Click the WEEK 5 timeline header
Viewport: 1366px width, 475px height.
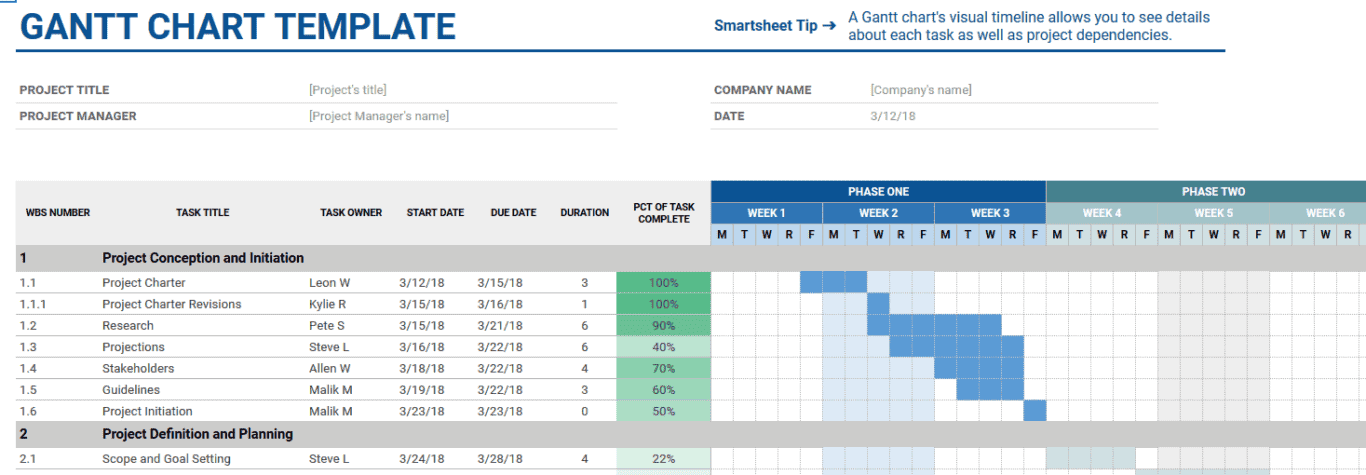(1213, 213)
